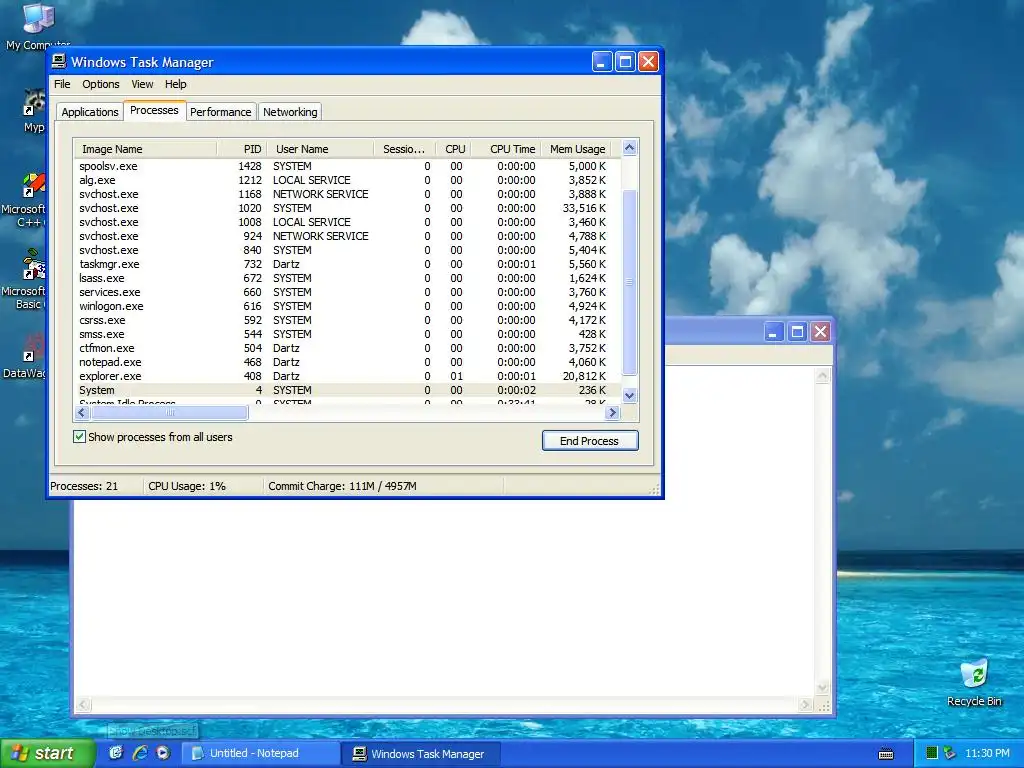Select the explorer.exe process

pos(347,377)
